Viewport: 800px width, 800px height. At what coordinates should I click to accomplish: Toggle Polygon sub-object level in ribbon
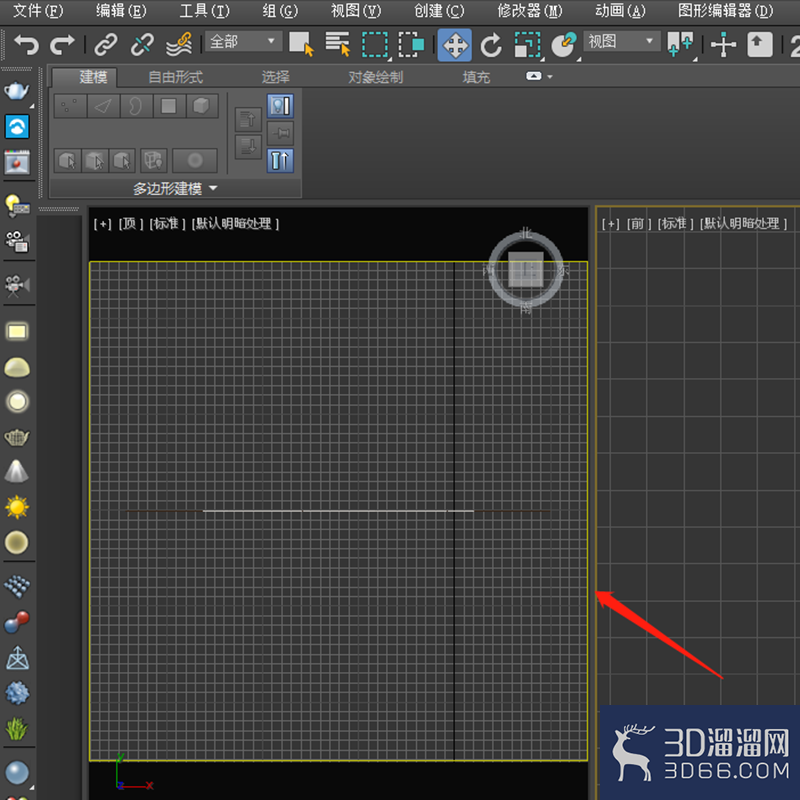[x=169, y=106]
